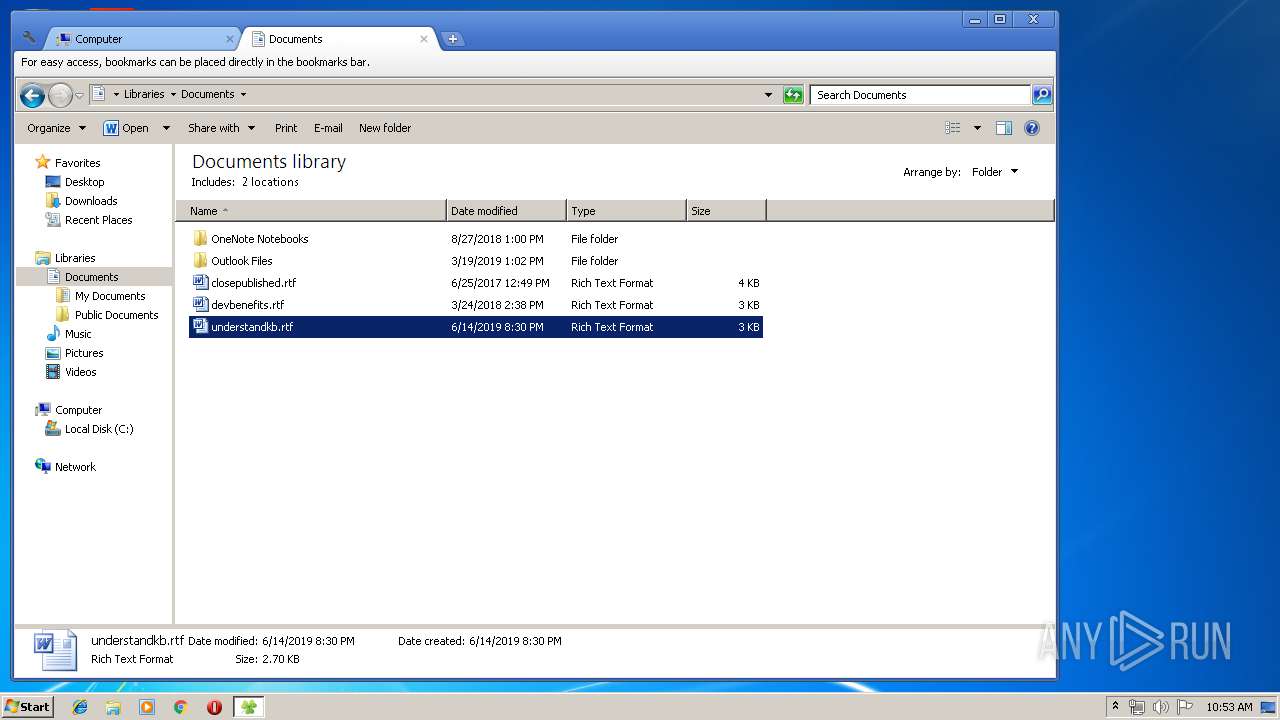The width and height of the screenshot is (1280, 720).
Task: Toggle the preview pane icon
Action: pos(1004,128)
